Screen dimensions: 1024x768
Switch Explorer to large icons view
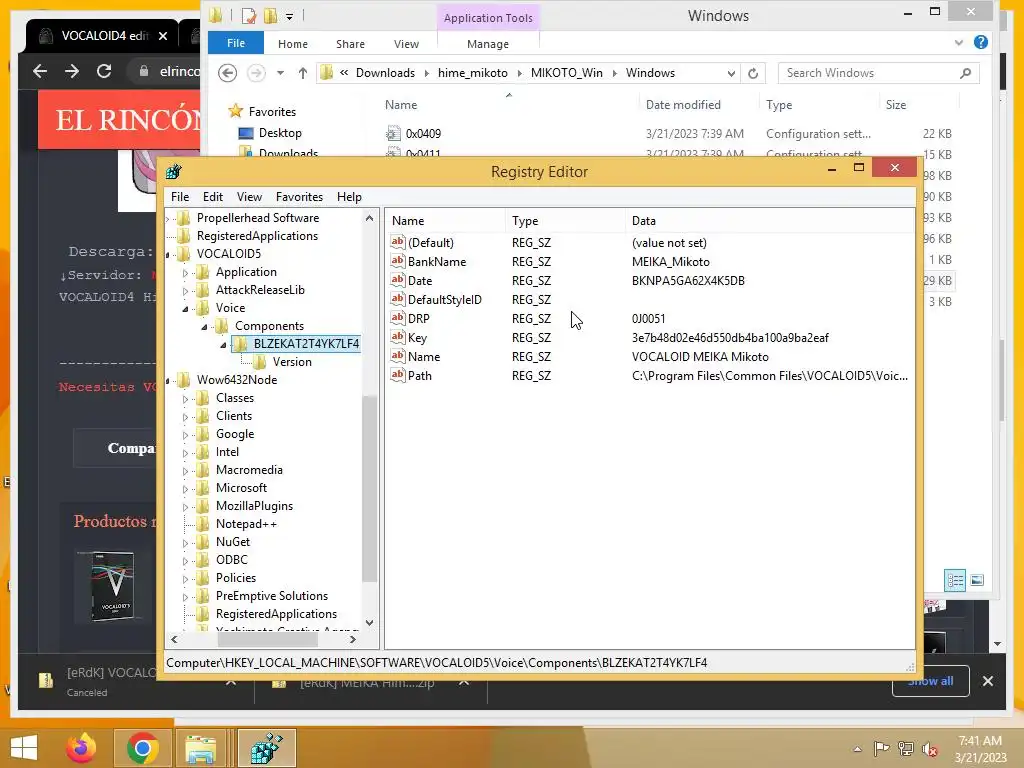pyautogui.click(x=977, y=580)
